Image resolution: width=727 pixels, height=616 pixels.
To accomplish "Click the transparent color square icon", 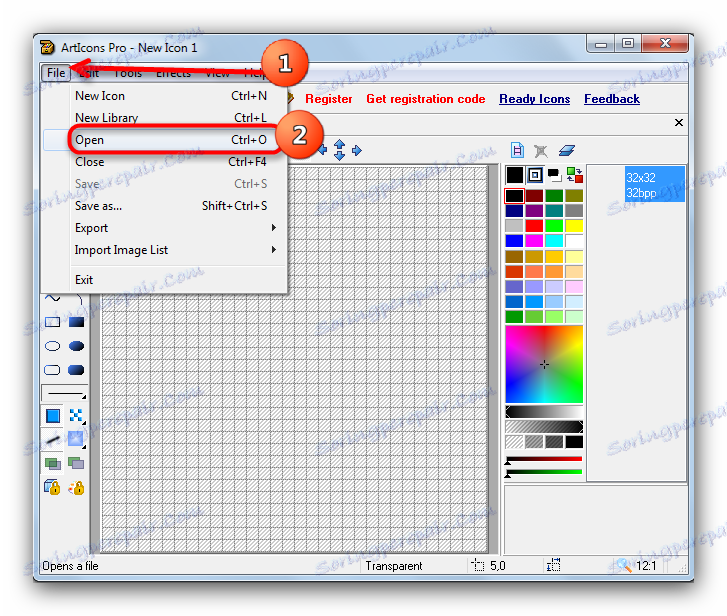I will (535, 175).
